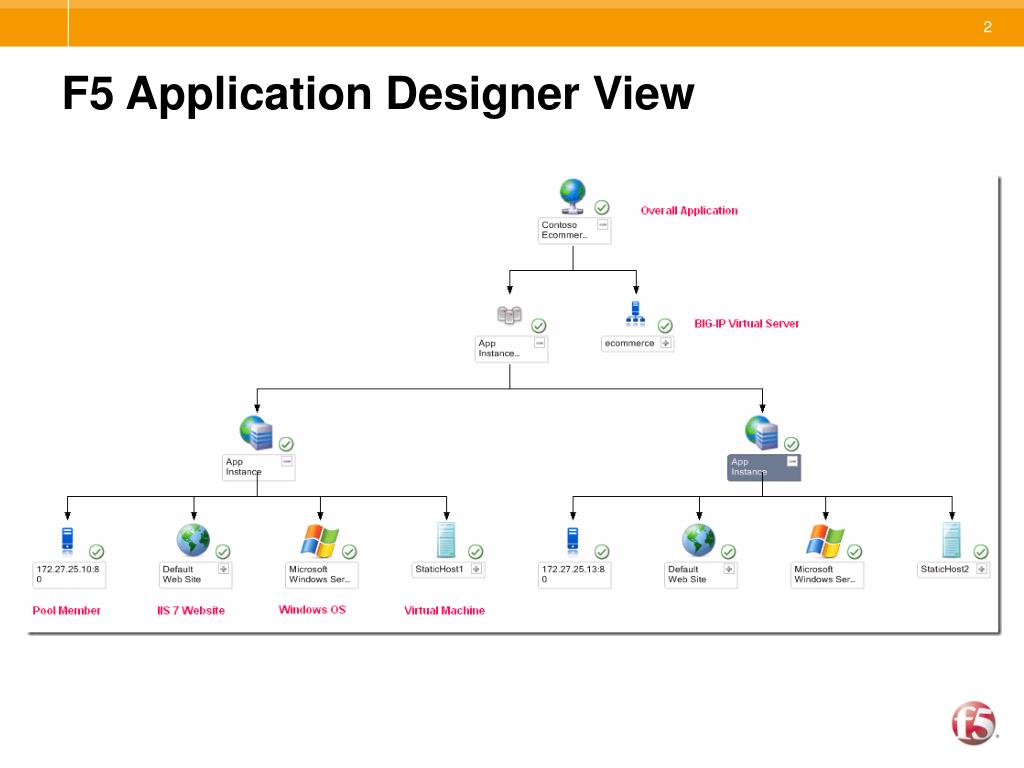
Task: Click the green health check for StaticHost1
Action: 475,552
